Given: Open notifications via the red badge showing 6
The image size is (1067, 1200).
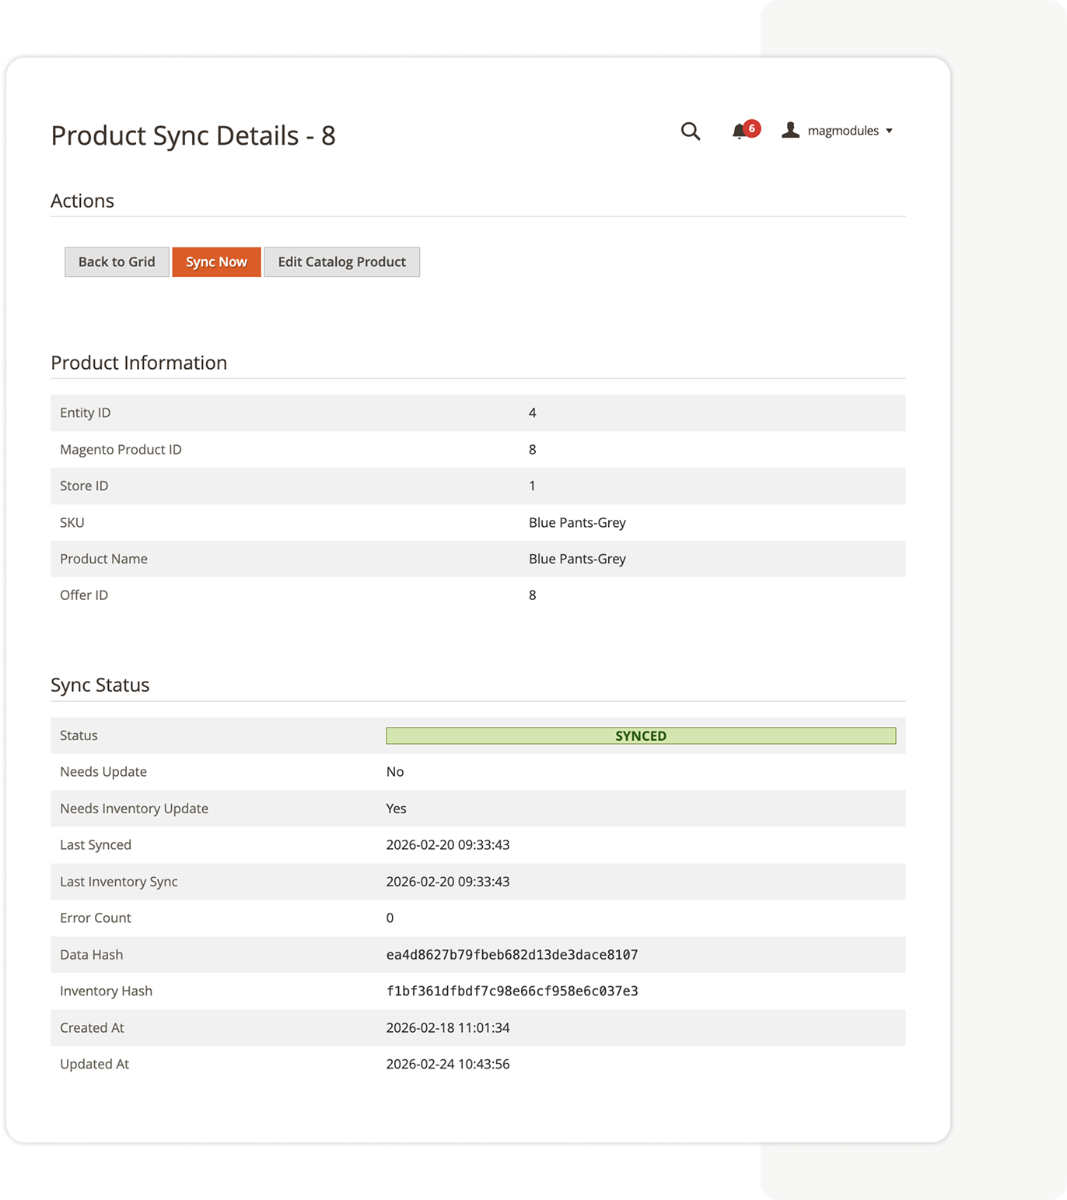Looking at the screenshot, I should pyautogui.click(x=750, y=128).
